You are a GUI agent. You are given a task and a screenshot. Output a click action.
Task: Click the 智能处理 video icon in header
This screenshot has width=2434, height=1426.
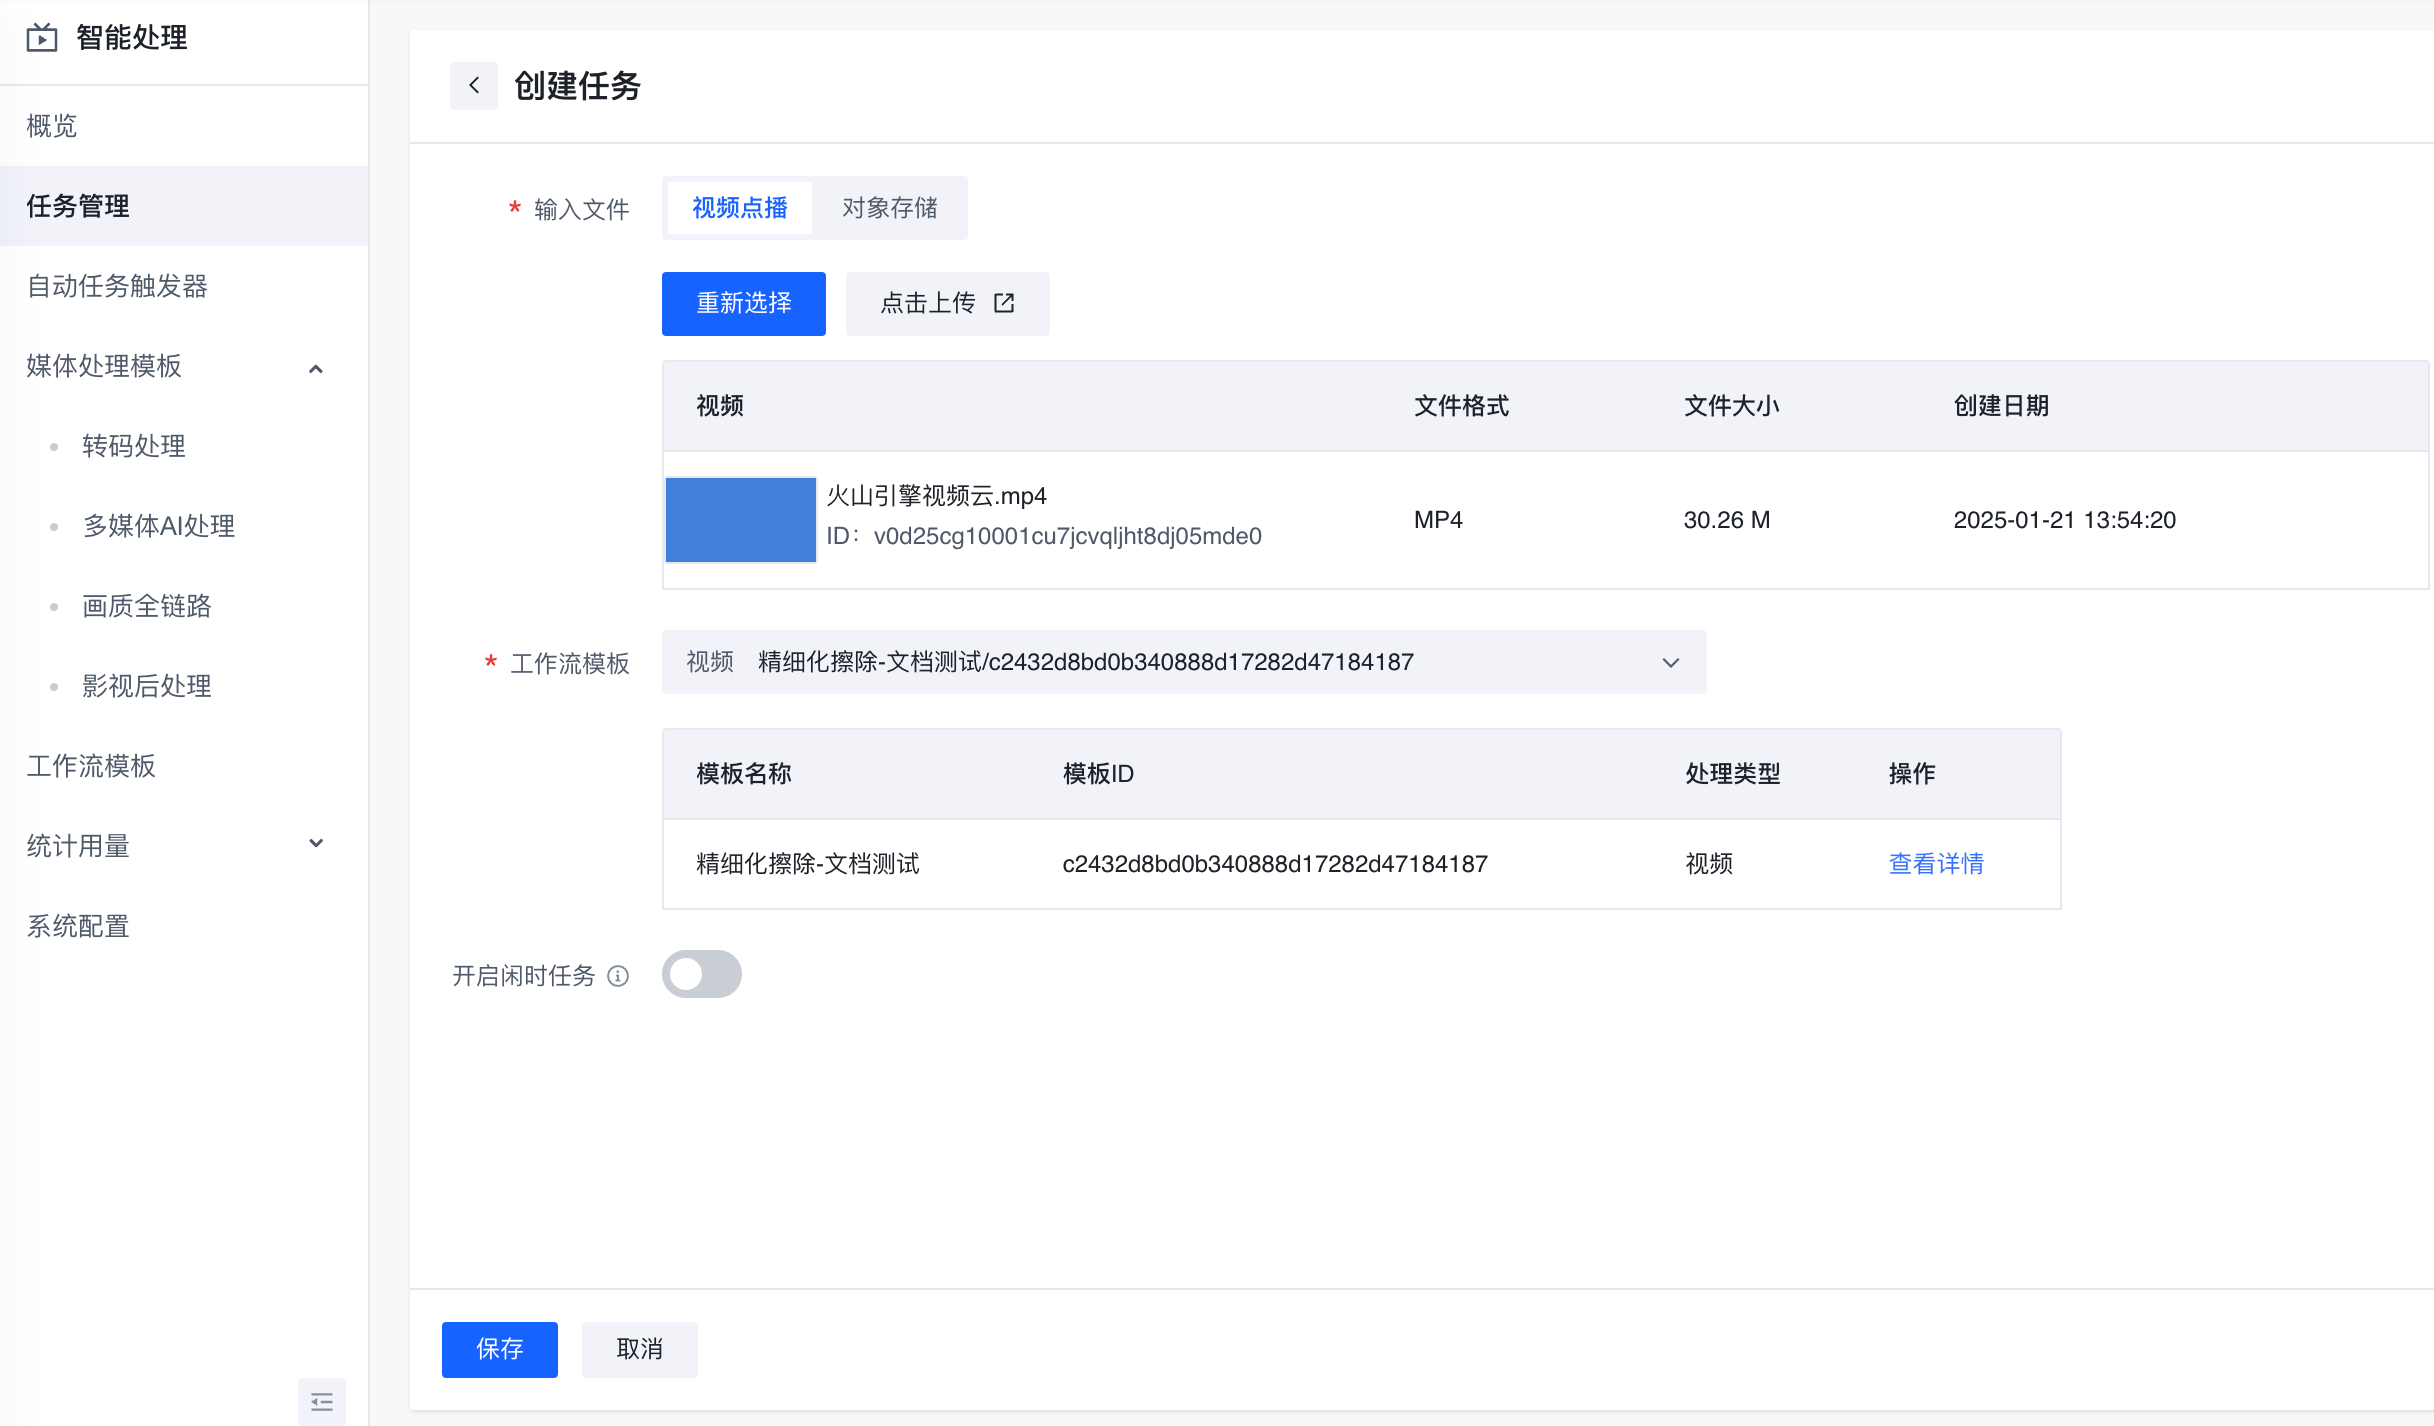(x=42, y=38)
